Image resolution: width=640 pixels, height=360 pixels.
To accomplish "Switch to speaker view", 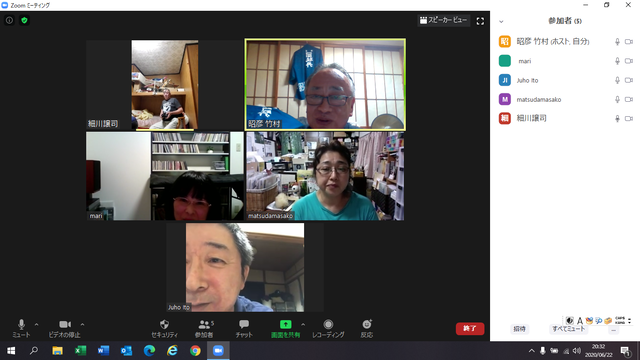I will [x=443, y=20].
